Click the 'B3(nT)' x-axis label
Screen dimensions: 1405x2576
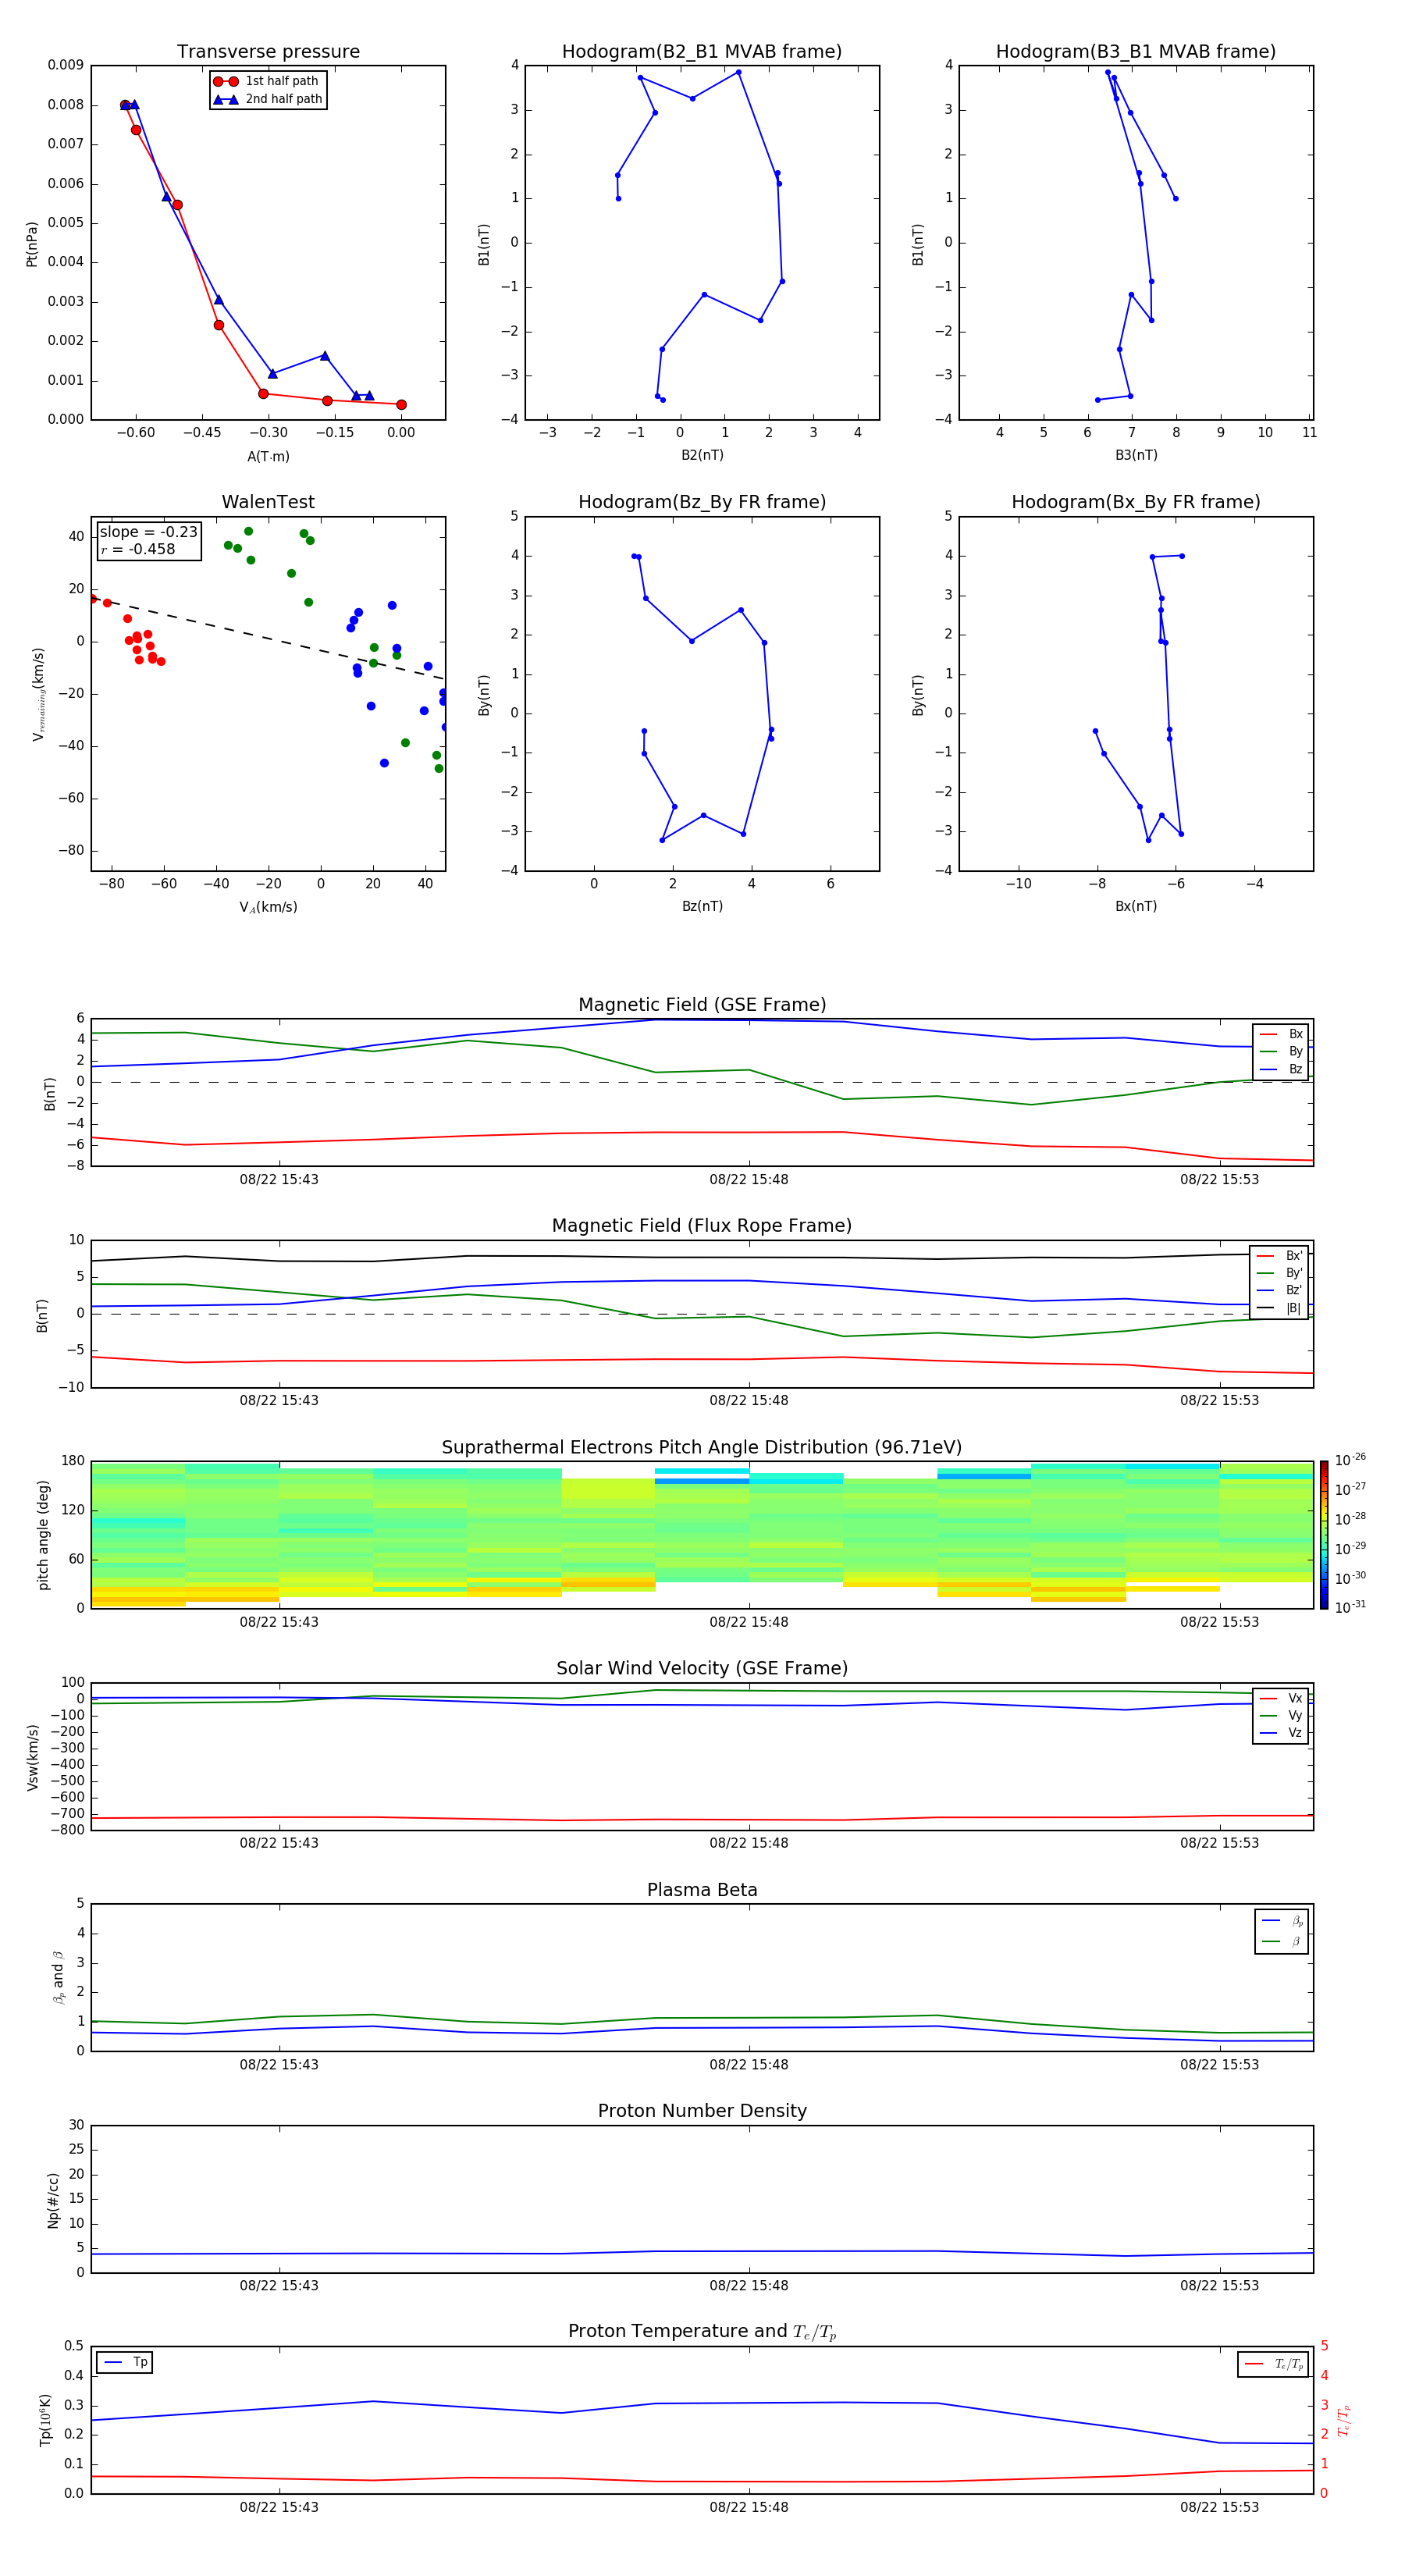click(x=1136, y=455)
